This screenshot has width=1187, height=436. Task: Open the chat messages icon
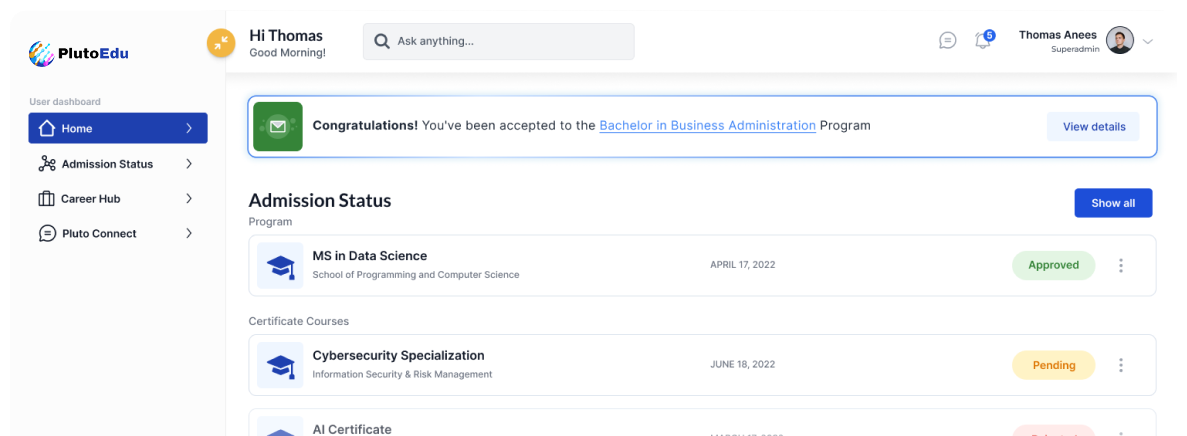click(947, 41)
